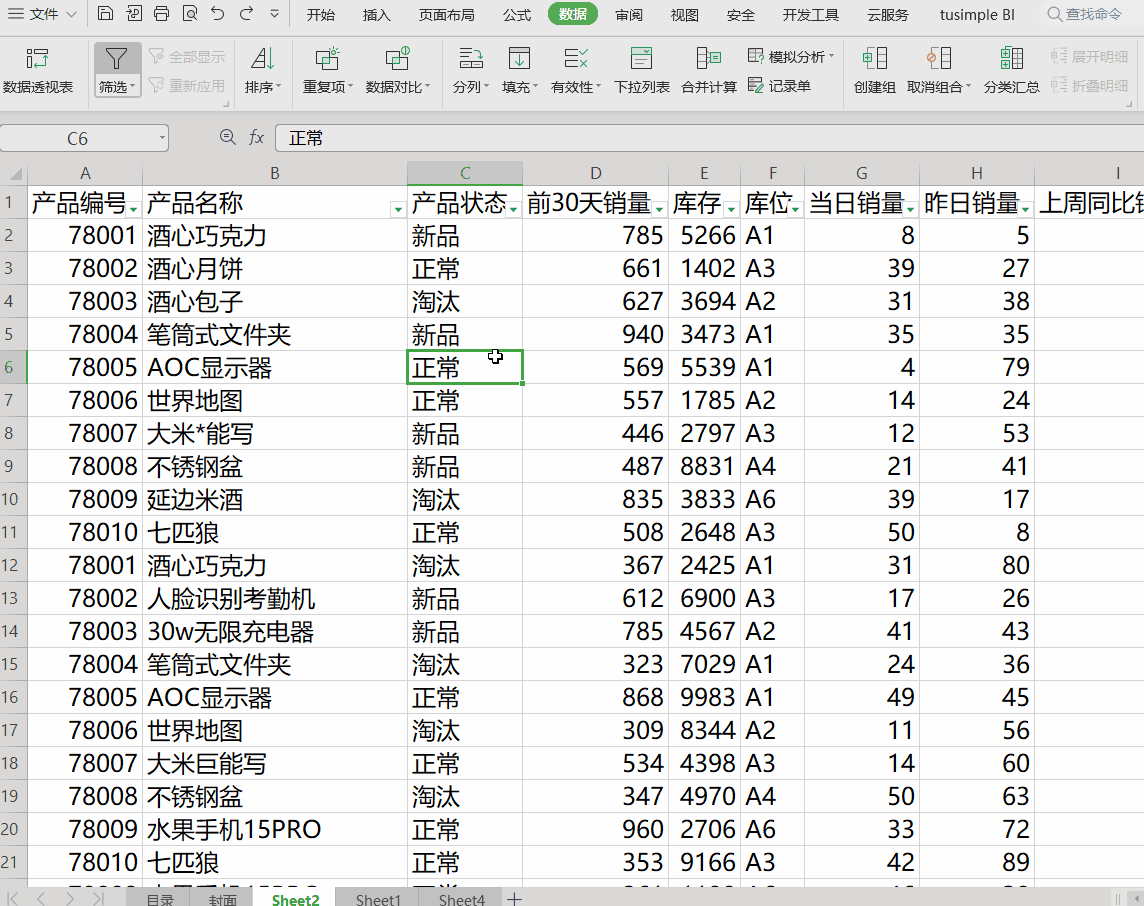The height and width of the screenshot is (906, 1144).
Task: Click the 分列 split columns icon
Action: point(471,59)
